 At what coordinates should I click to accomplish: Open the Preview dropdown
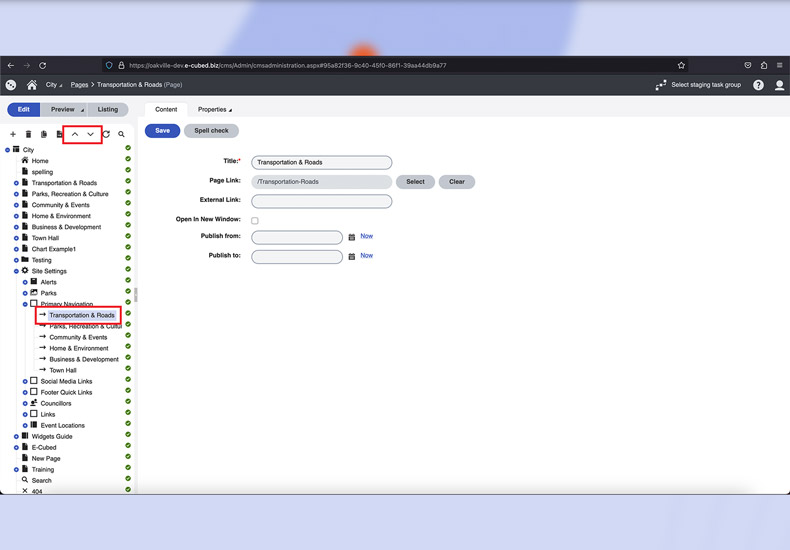(x=67, y=110)
